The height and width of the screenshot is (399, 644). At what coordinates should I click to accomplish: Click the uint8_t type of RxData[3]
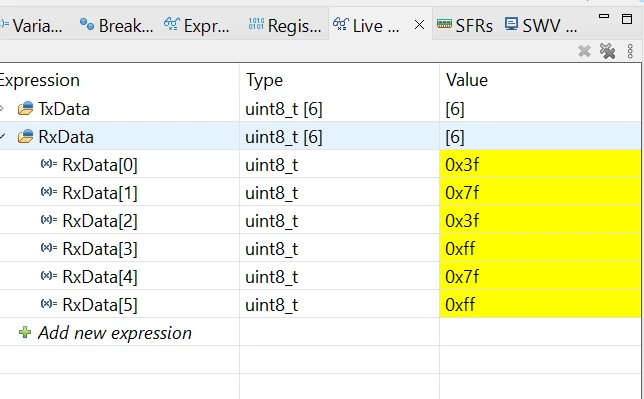coord(271,249)
